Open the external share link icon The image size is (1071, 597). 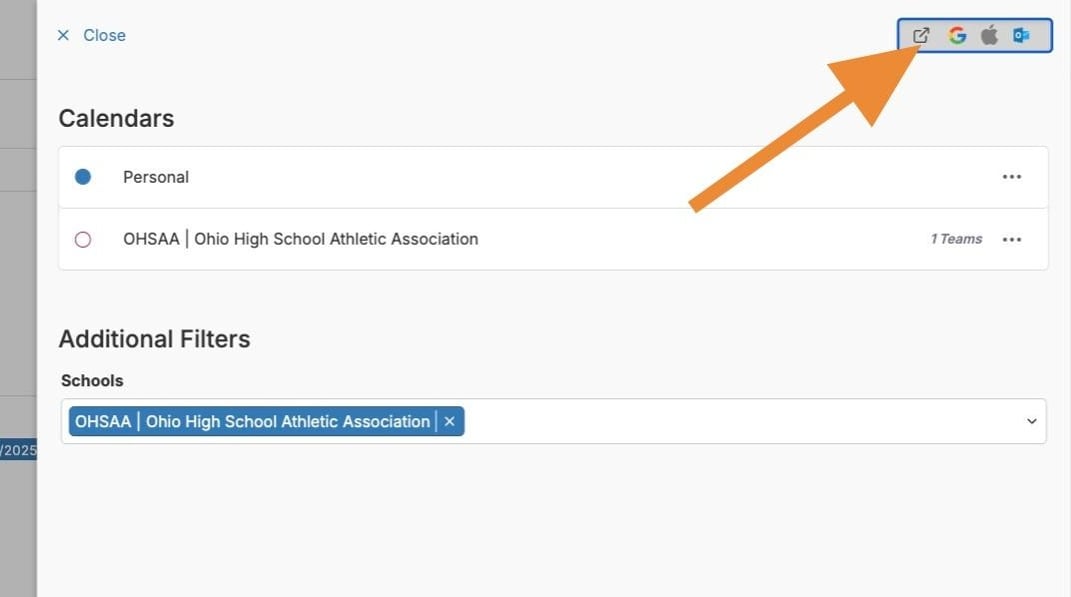coord(921,35)
